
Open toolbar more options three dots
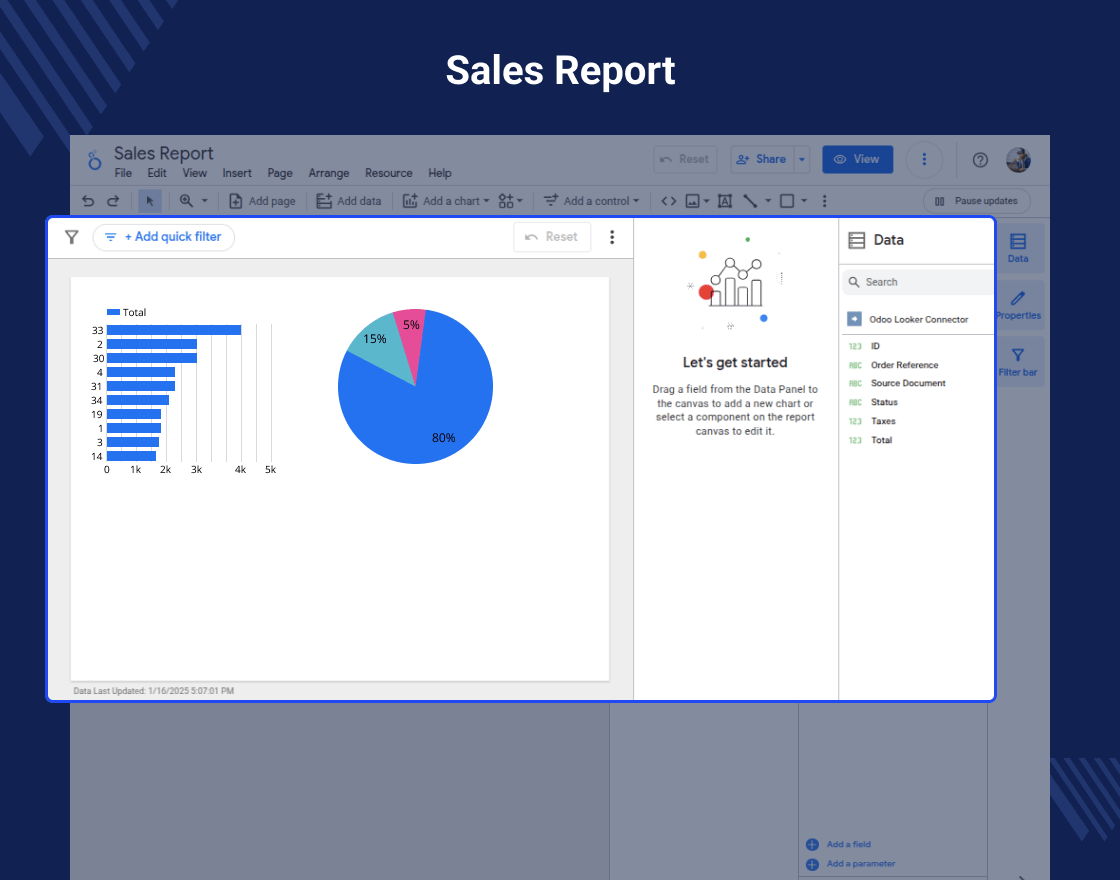pyautogui.click(x=824, y=201)
